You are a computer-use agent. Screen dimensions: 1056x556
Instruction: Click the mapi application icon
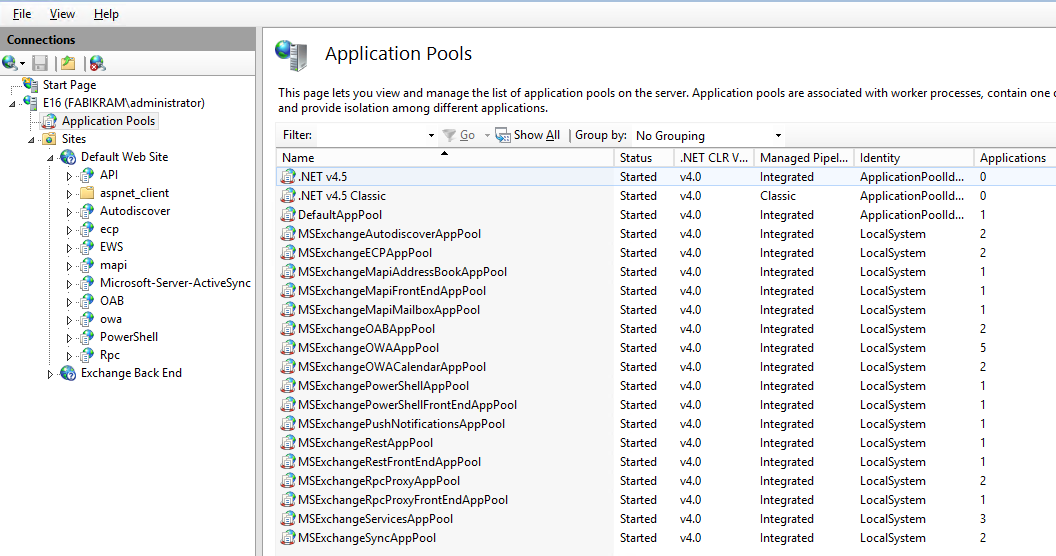(x=87, y=265)
